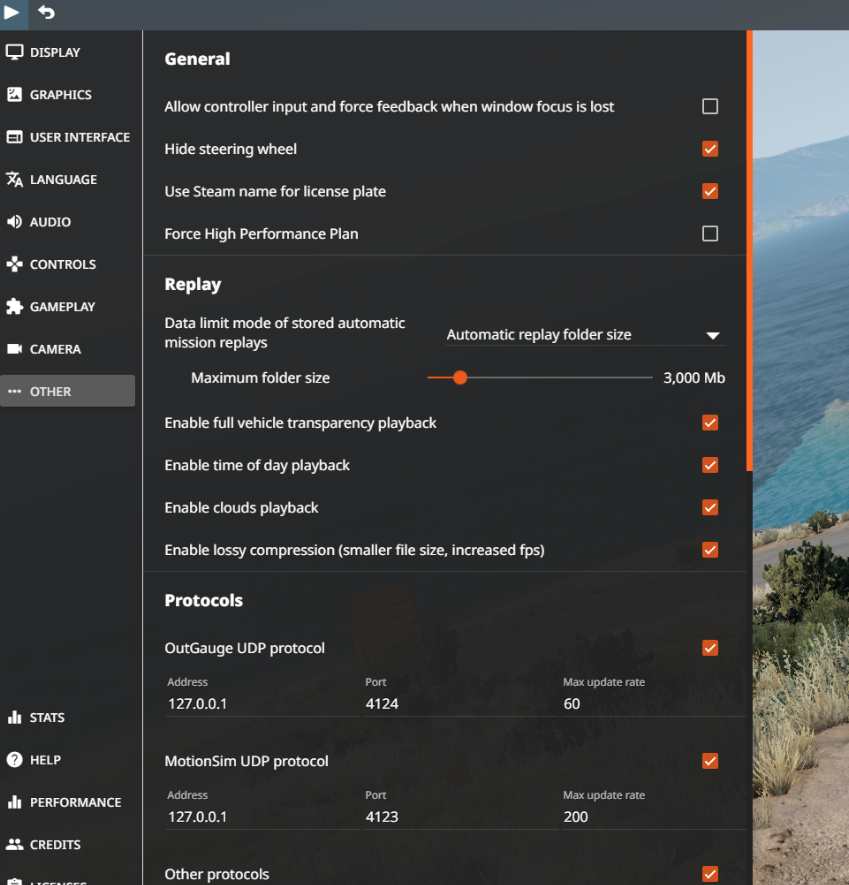Open the Automatic replay folder size dropdown
Viewport: 849px width, 885px height.
click(583, 335)
